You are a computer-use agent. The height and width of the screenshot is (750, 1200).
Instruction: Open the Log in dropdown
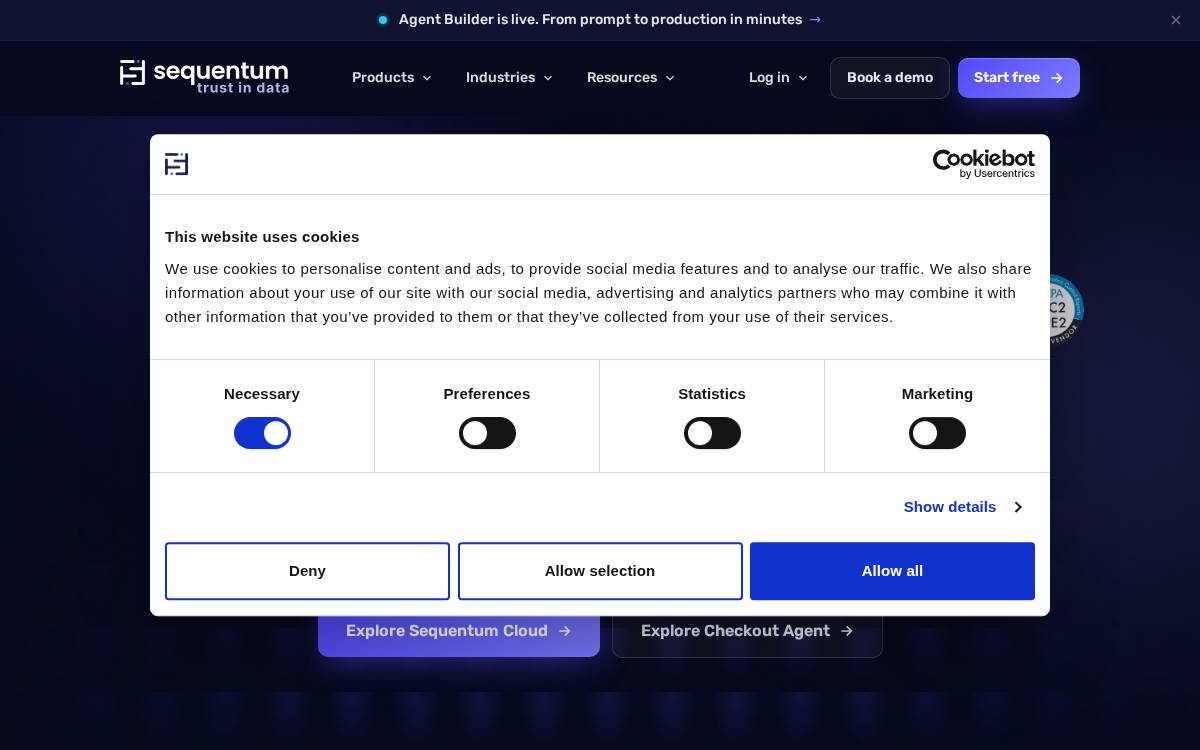point(778,78)
